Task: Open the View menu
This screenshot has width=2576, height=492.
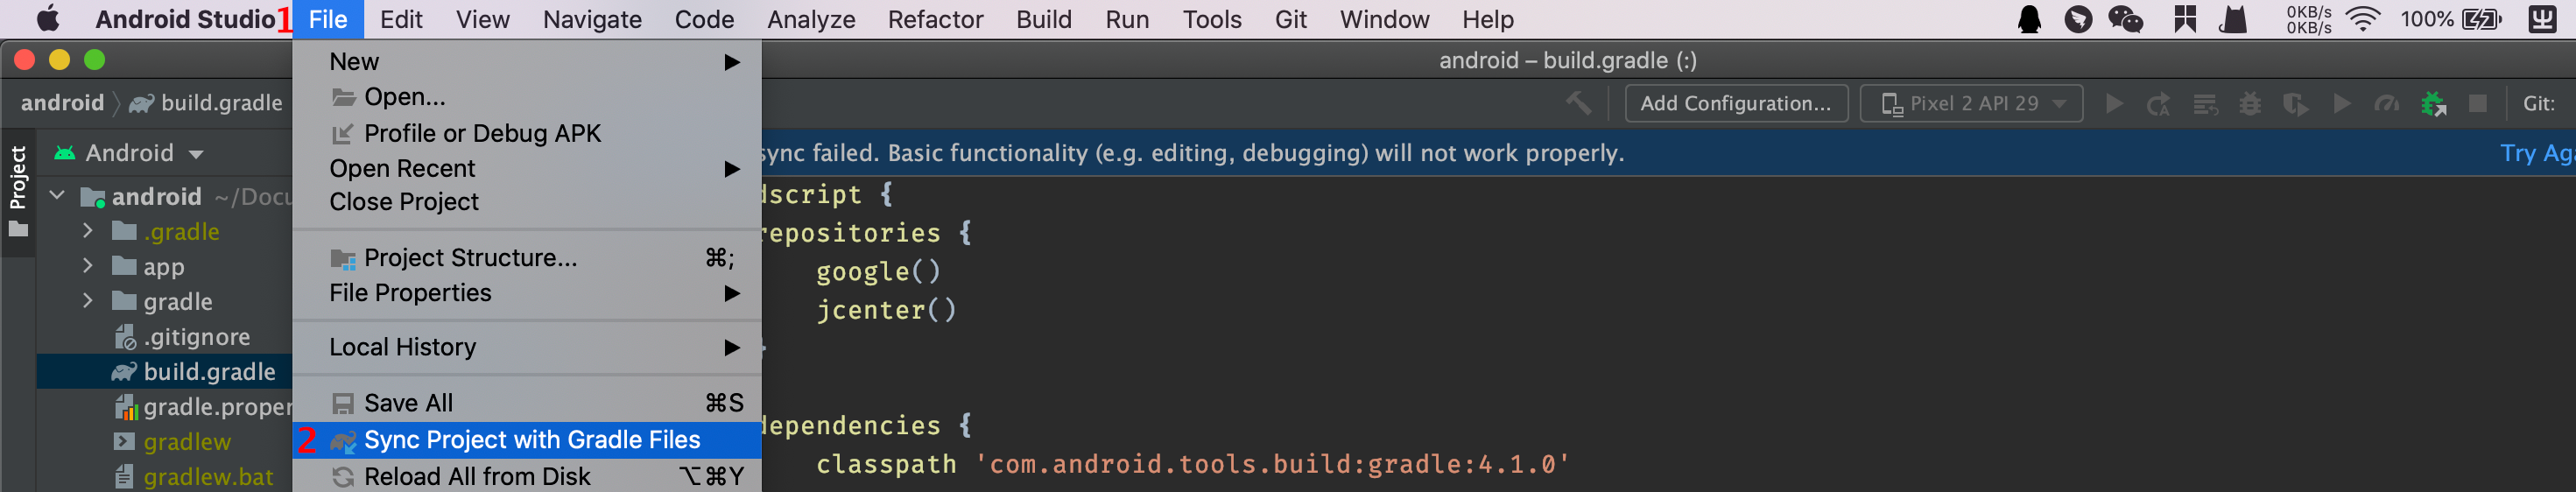Action: pos(483,19)
